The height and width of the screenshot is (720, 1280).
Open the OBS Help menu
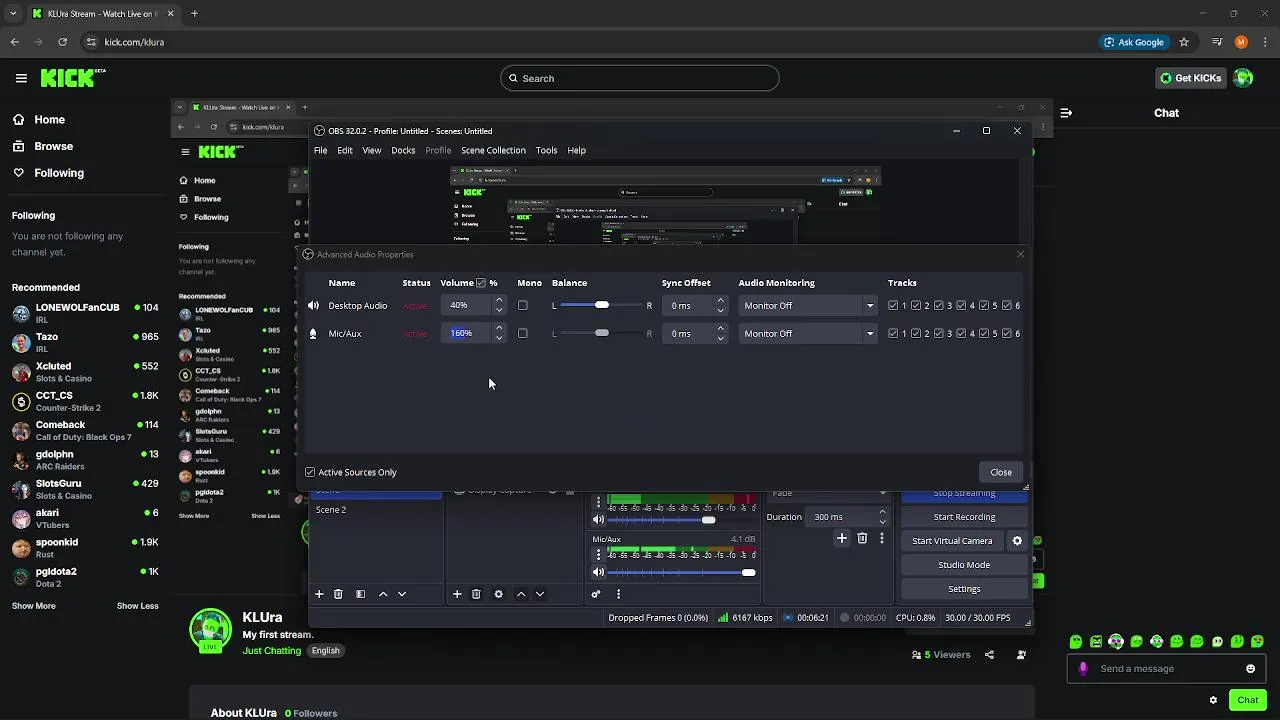577,150
